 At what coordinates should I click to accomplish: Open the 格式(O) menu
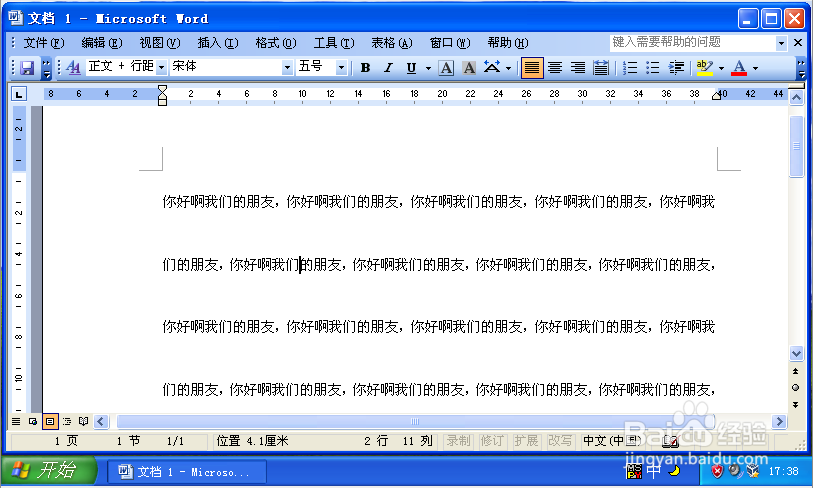276,43
